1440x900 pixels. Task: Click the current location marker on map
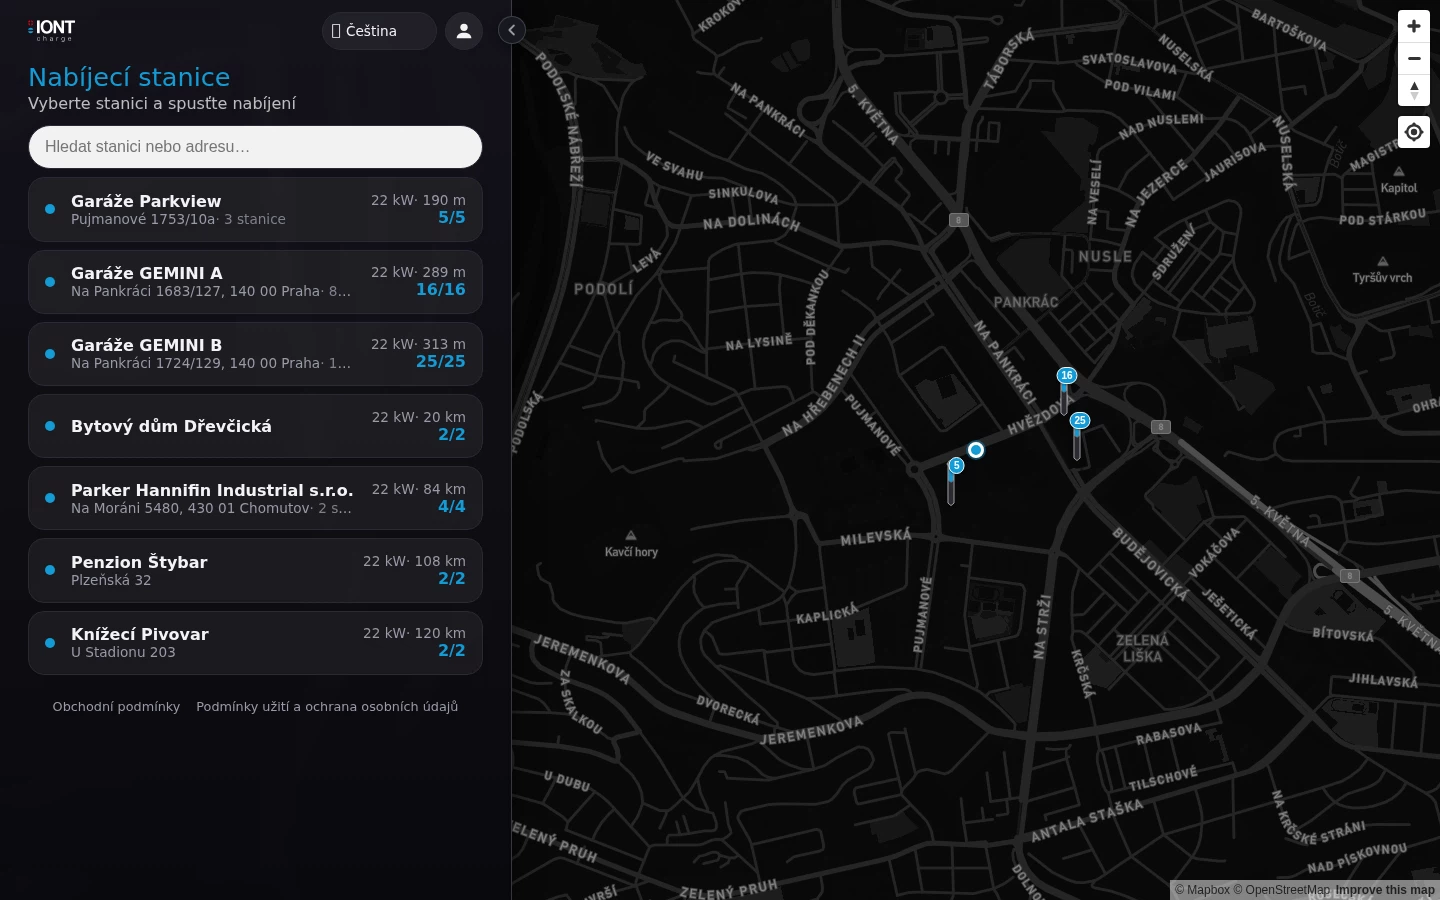pos(976,450)
